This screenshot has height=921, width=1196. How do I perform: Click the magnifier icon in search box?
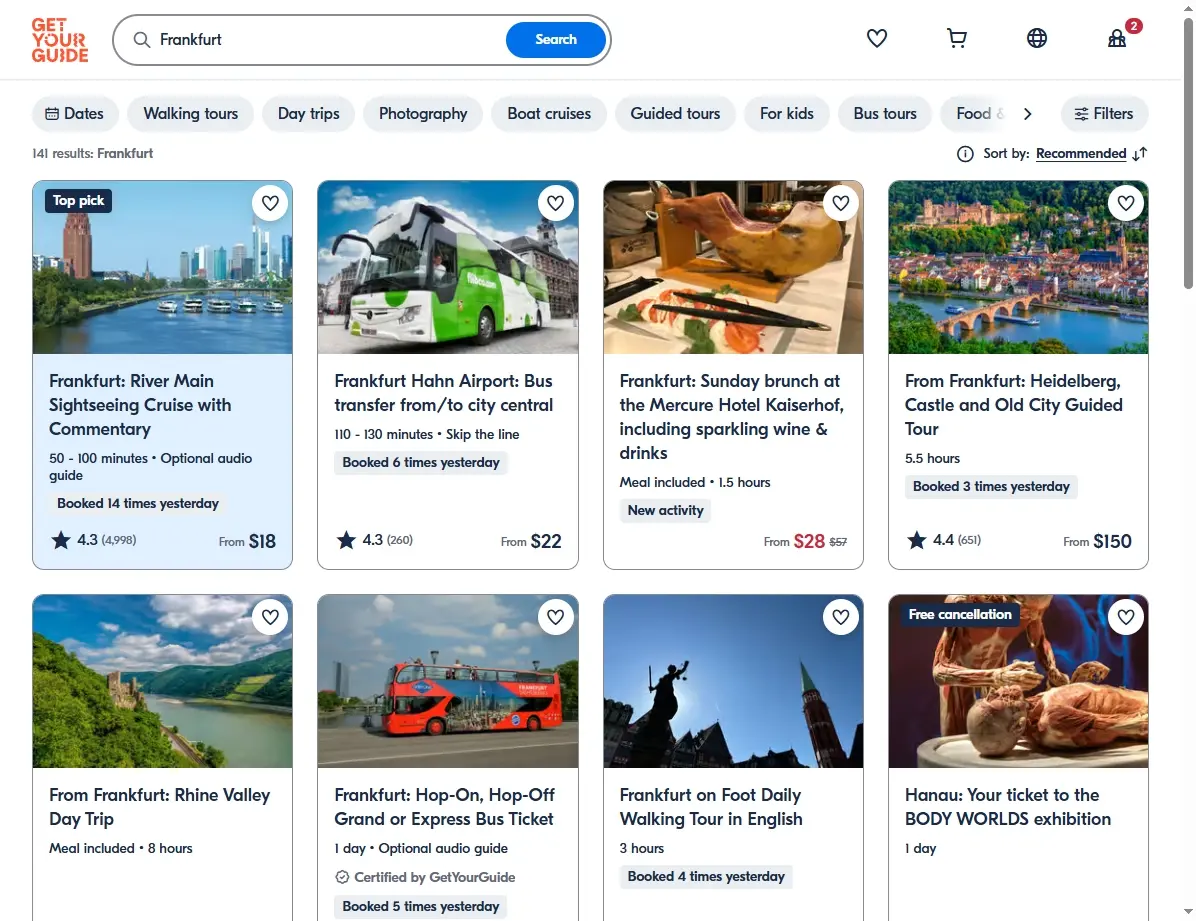click(x=142, y=40)
